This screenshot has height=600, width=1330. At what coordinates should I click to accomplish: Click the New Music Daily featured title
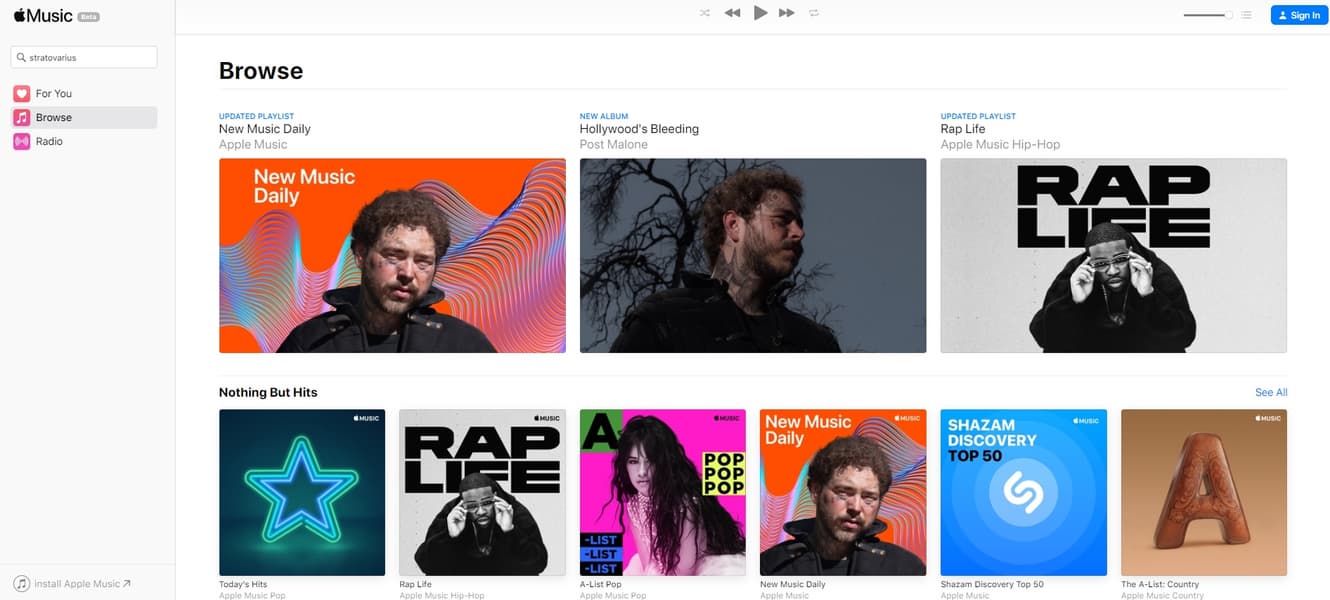point(265,129)
